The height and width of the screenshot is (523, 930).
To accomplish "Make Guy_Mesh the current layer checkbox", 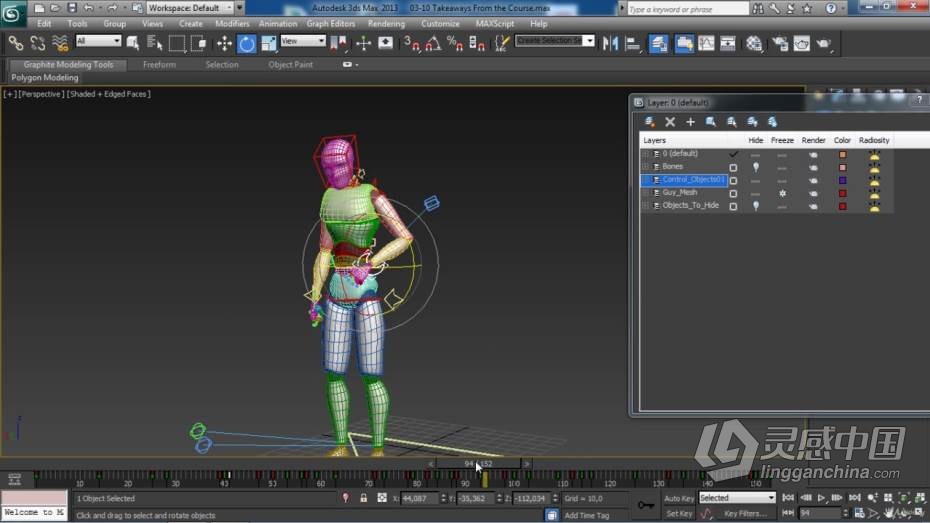I will click(733, 193).
